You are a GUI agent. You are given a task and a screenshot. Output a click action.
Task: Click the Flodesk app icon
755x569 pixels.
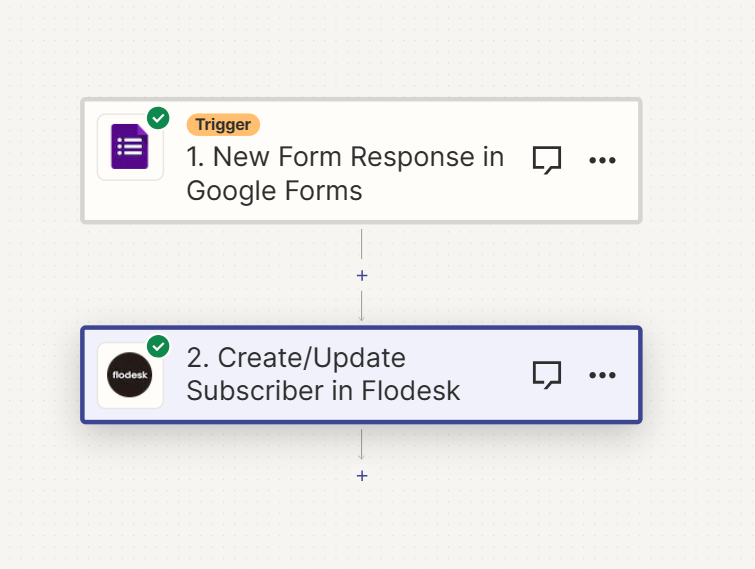tap(130, 375)
